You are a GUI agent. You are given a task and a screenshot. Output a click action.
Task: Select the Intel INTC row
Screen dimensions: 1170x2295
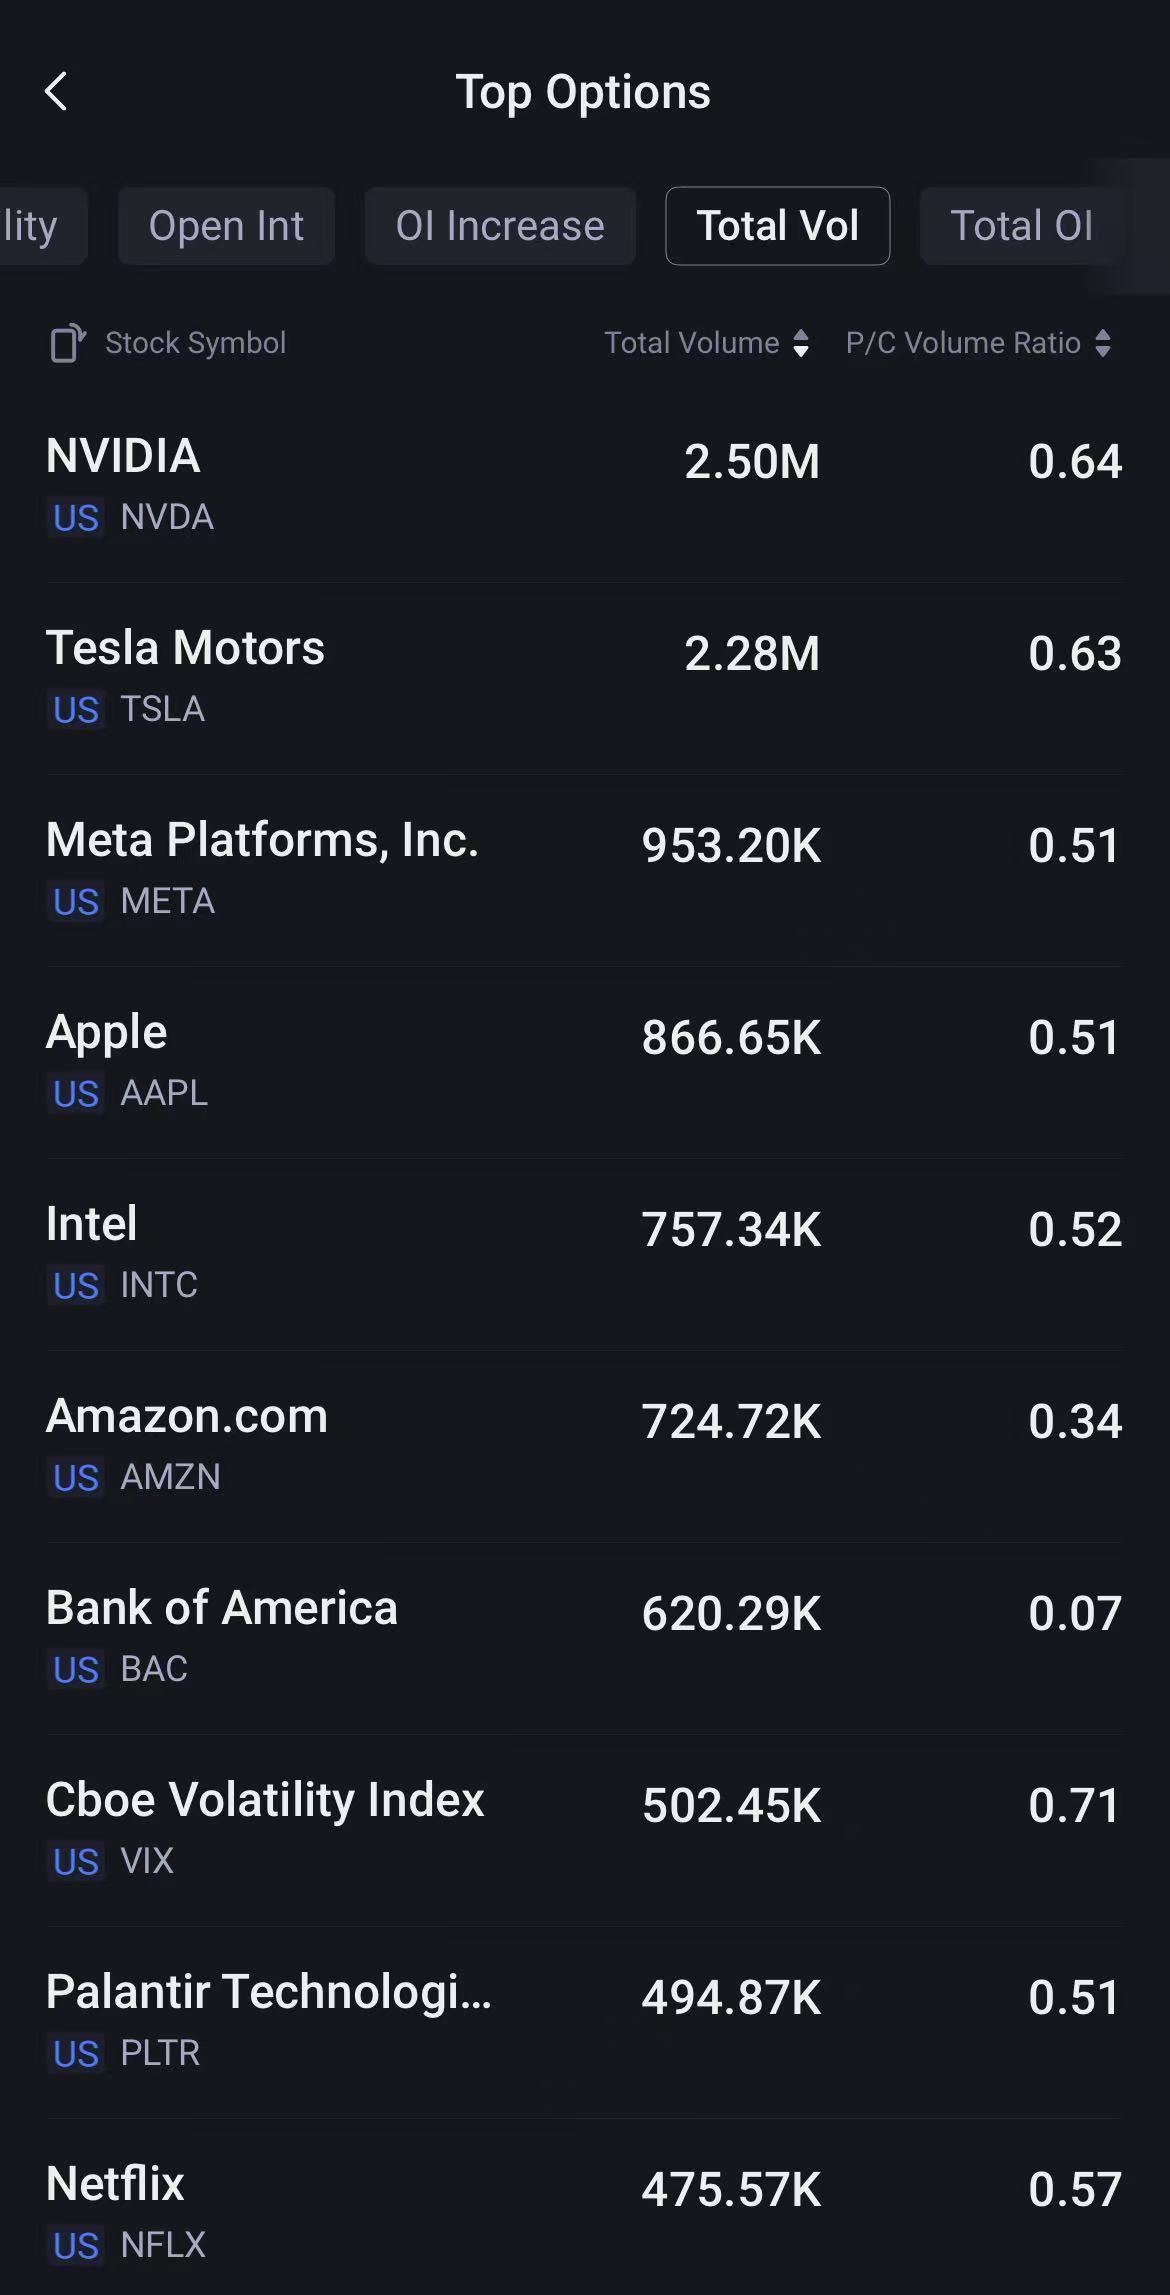pyautogui.click(x=584, y=1253)
